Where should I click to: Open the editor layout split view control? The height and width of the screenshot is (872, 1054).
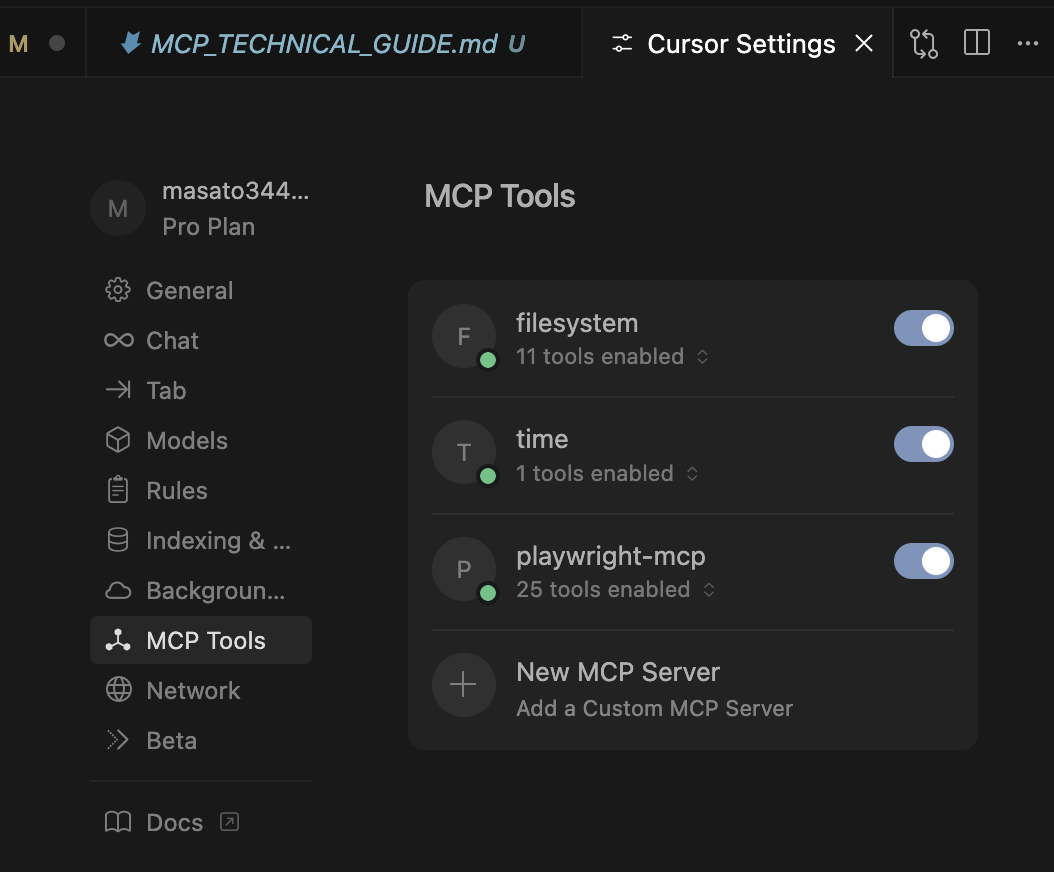tap(976, 43)
